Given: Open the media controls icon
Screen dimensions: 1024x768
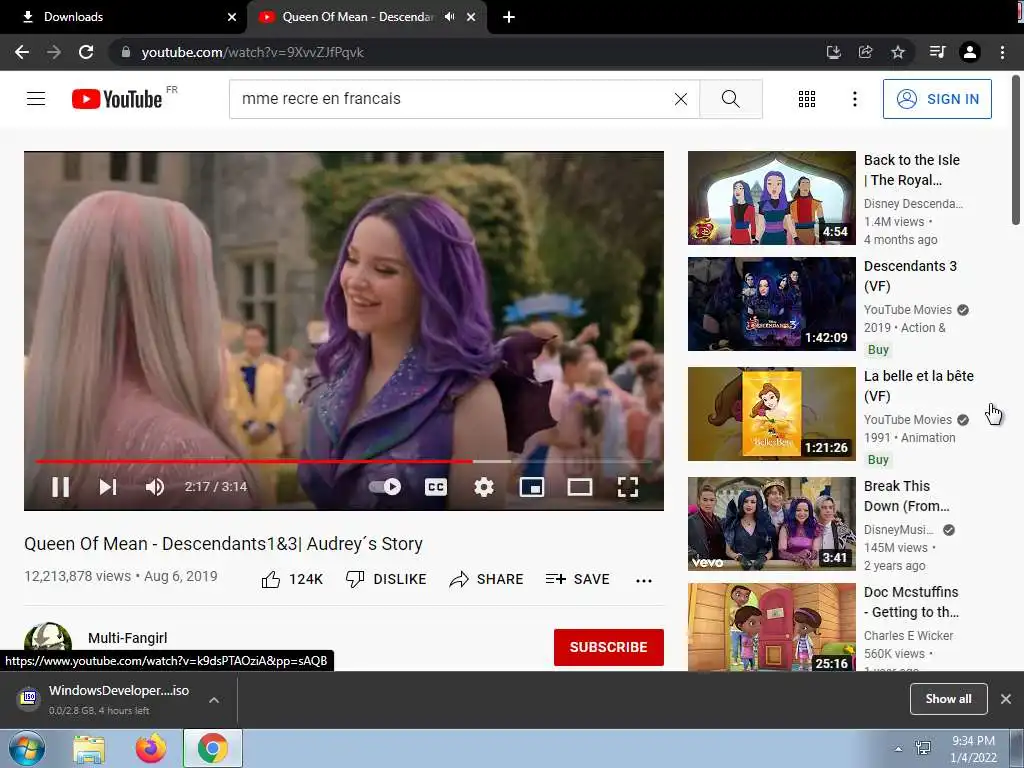Looking at the screenshot, I should tap(937, 52).
